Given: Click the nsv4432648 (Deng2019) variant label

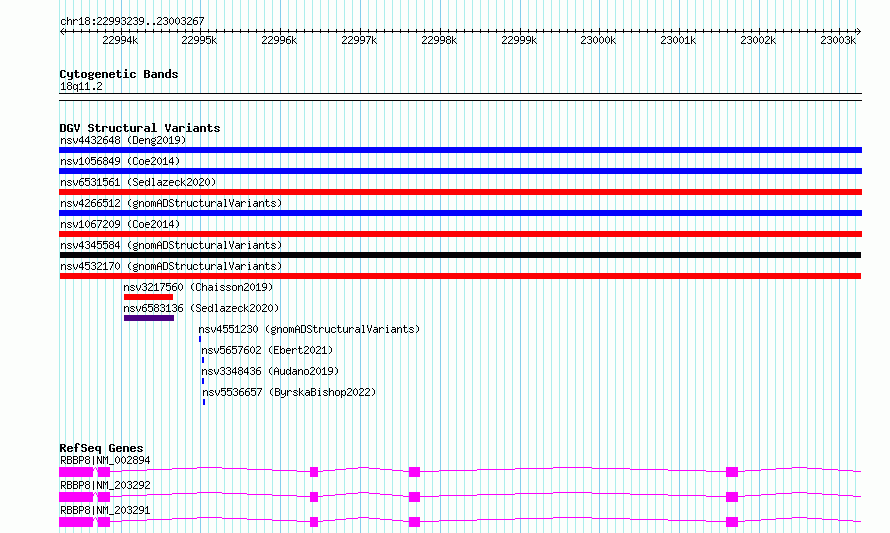Looking at the screenshot, I should click(x=123, y=140).
